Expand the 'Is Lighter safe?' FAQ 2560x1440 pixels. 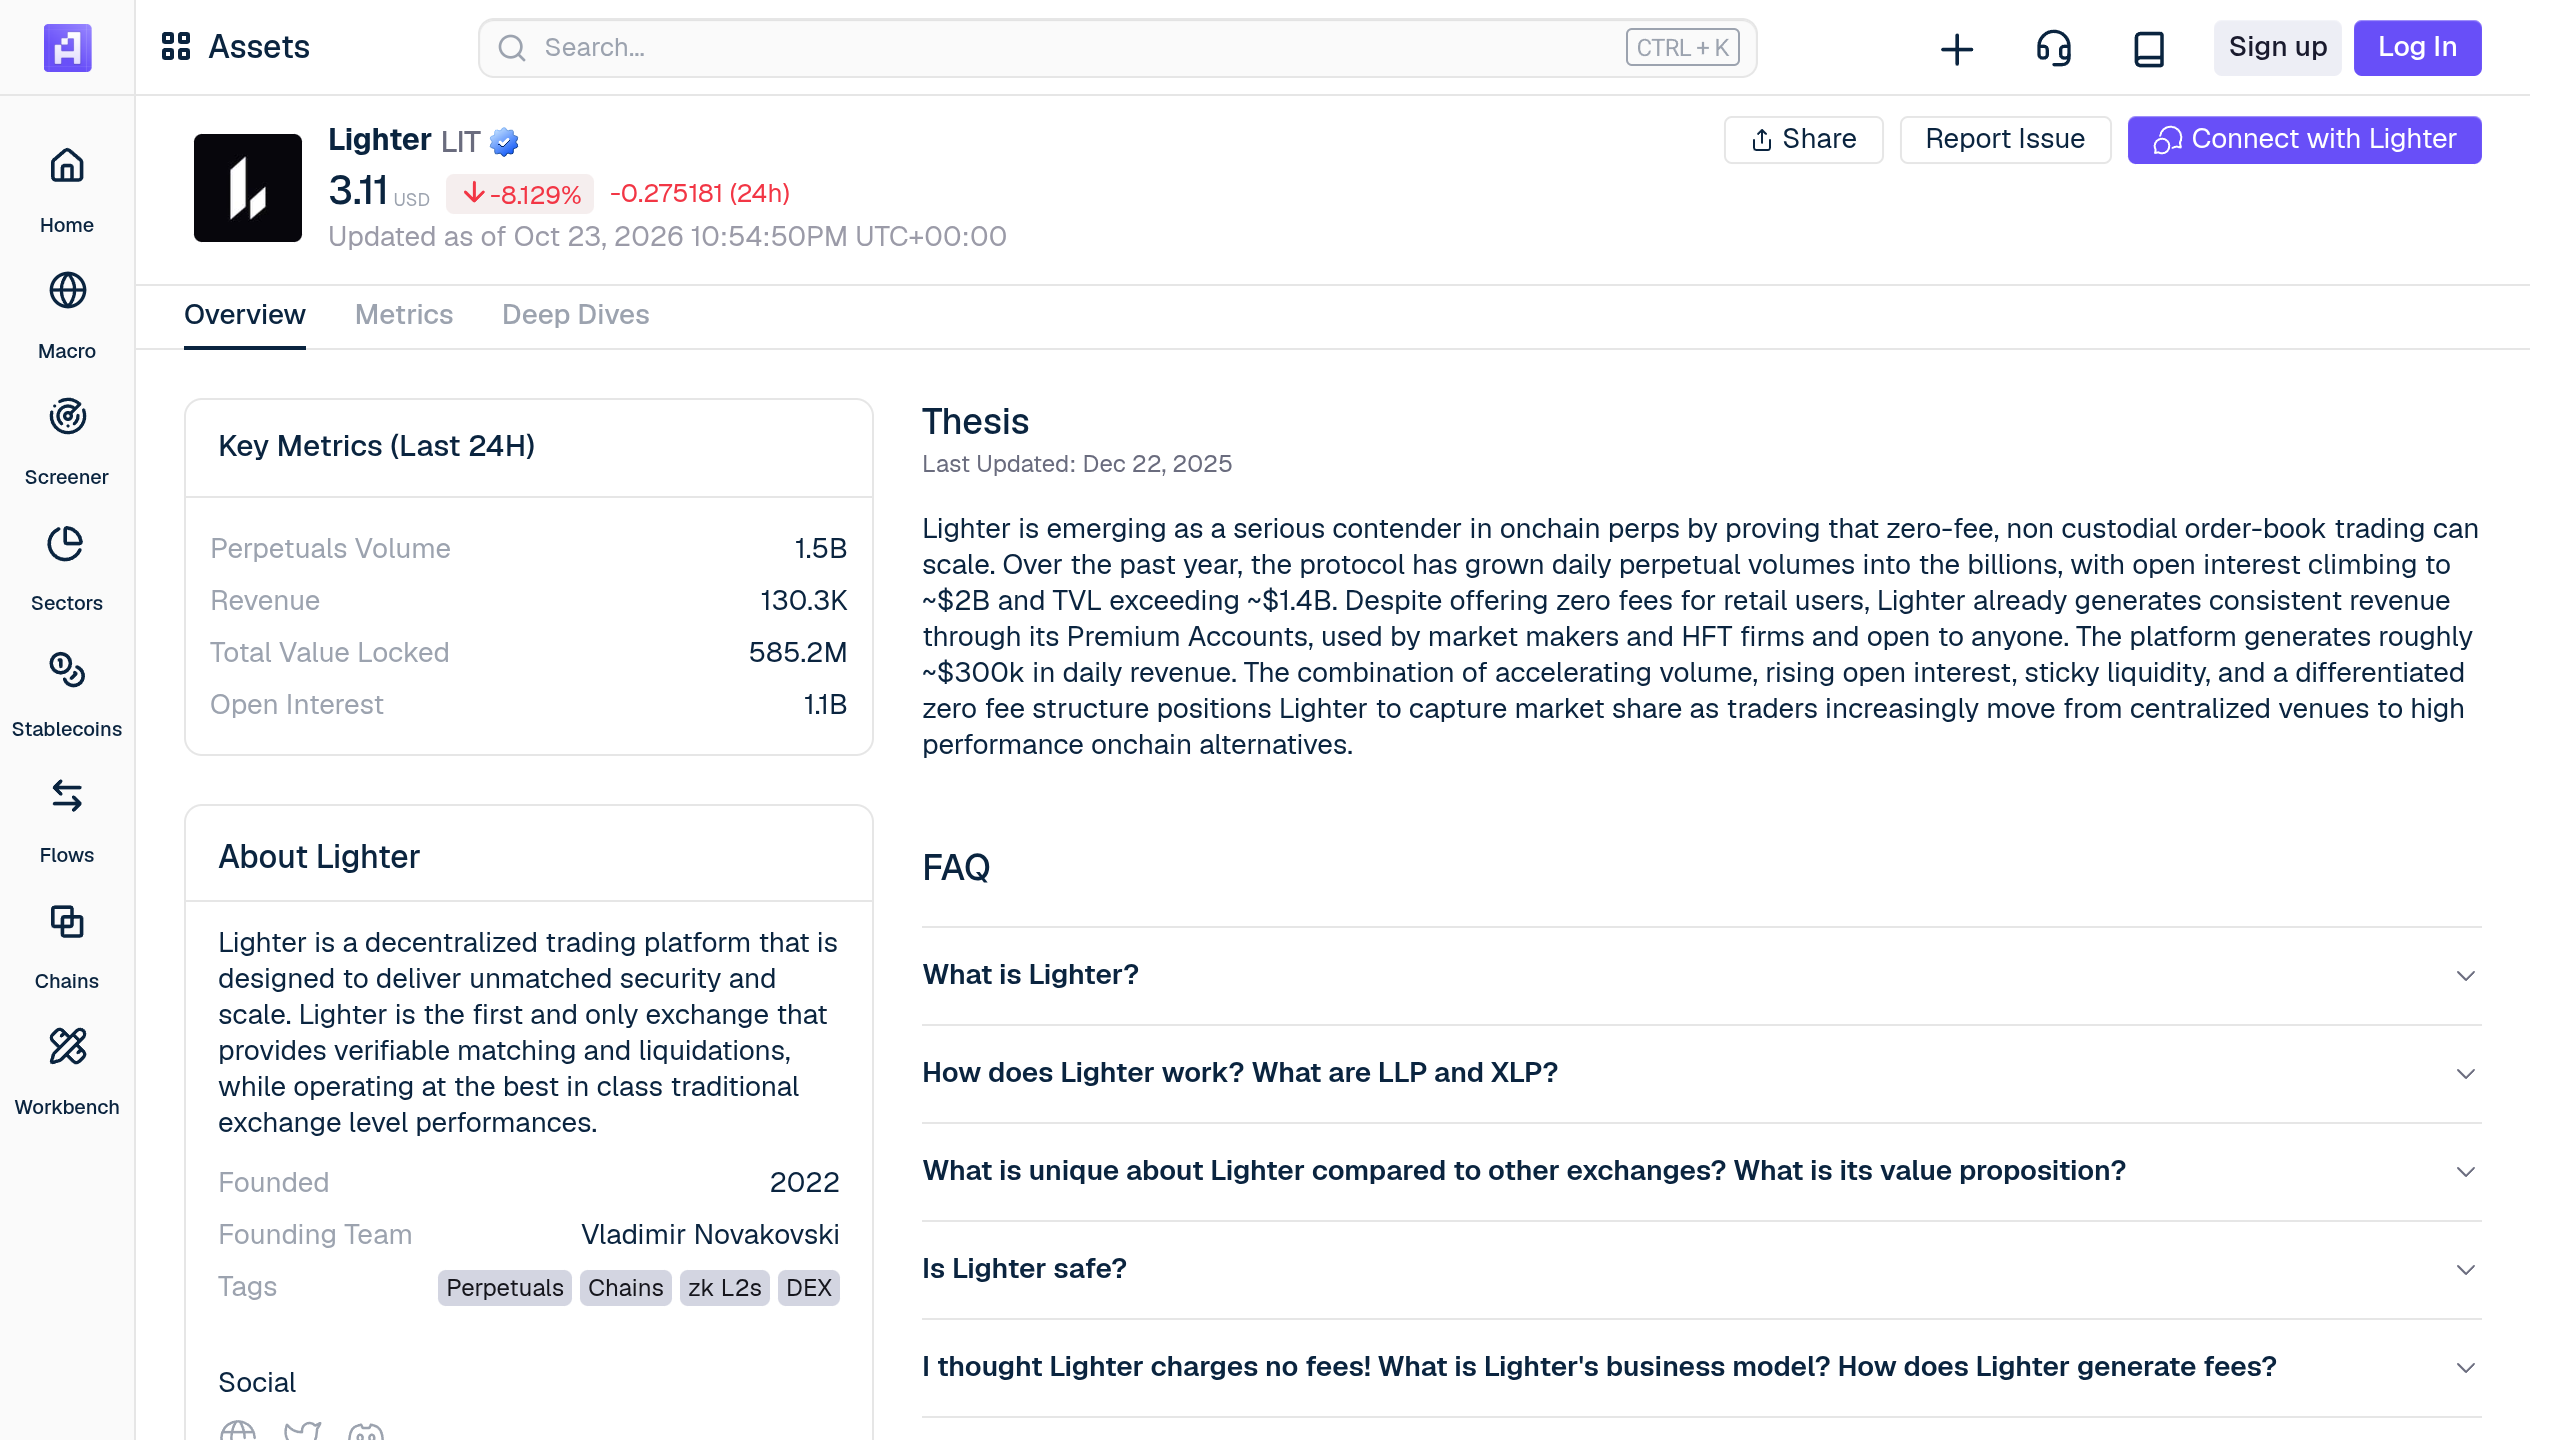click(1702, 1269)
